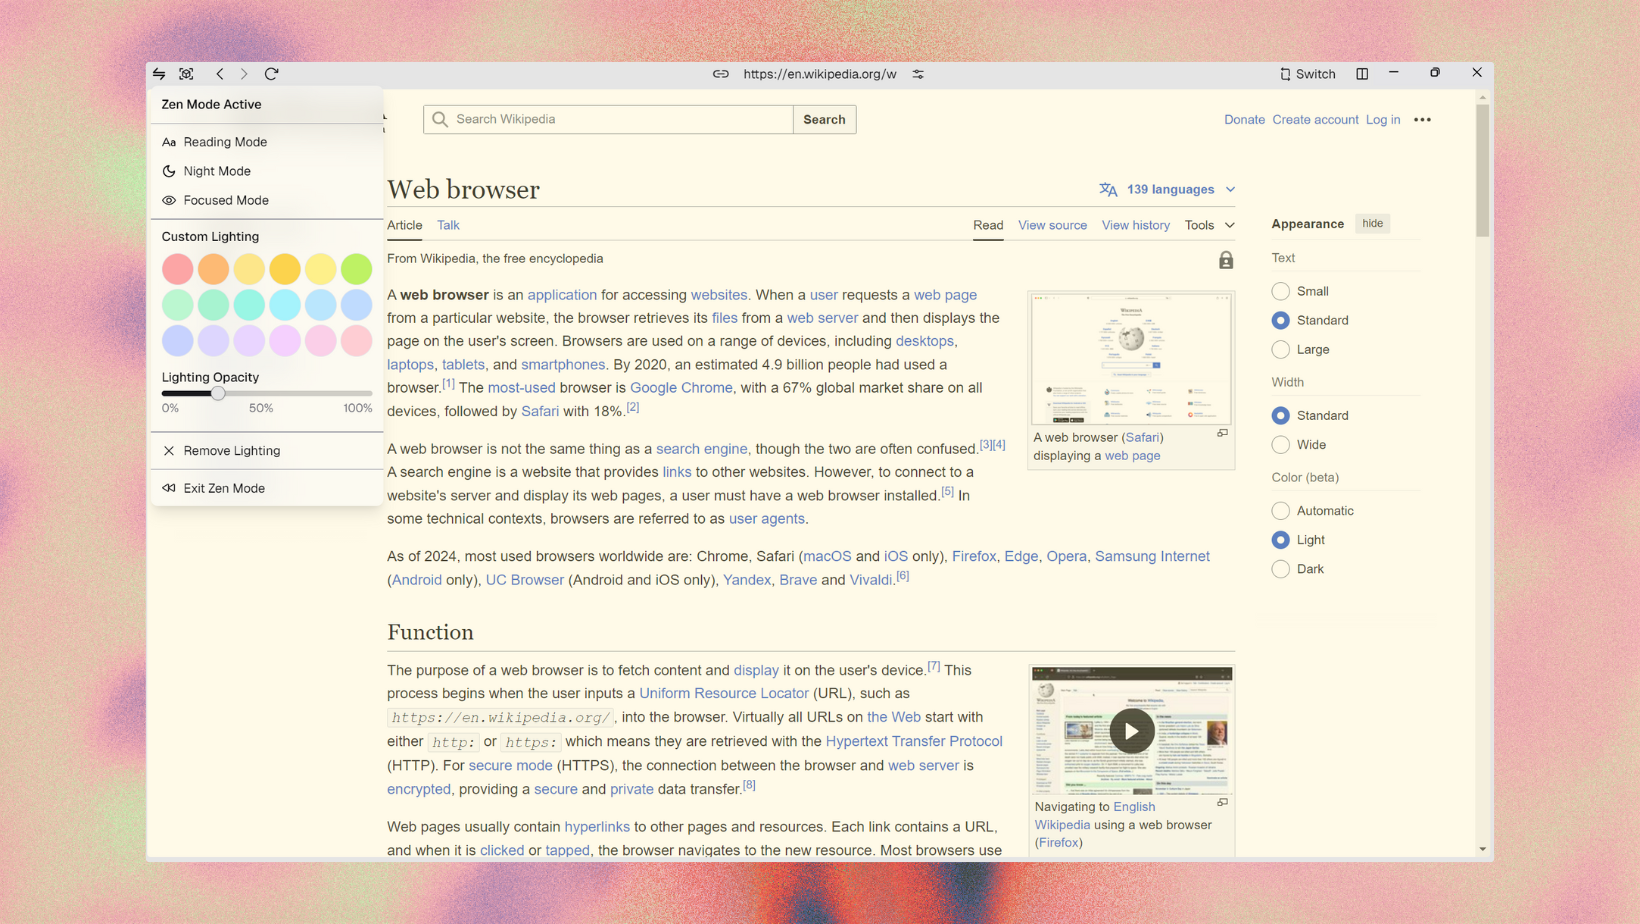Click the language translate icon

pyautogui.click(x=1108, y=189)
